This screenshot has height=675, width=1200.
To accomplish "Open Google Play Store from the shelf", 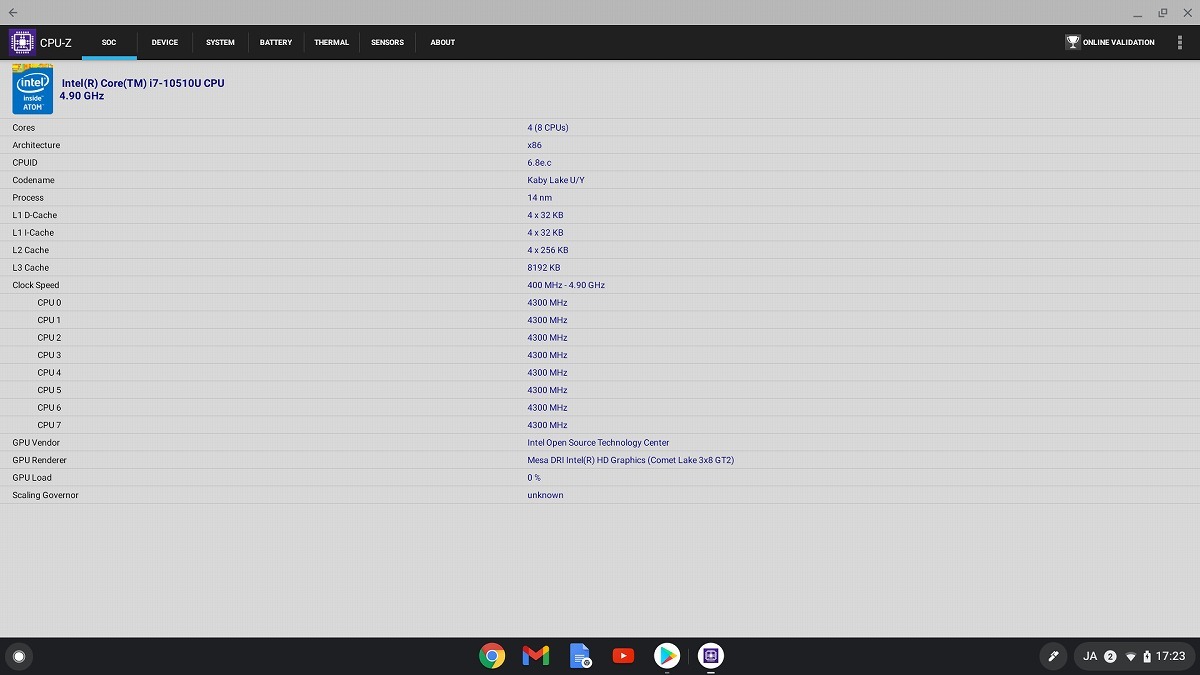I will [667, 656].
